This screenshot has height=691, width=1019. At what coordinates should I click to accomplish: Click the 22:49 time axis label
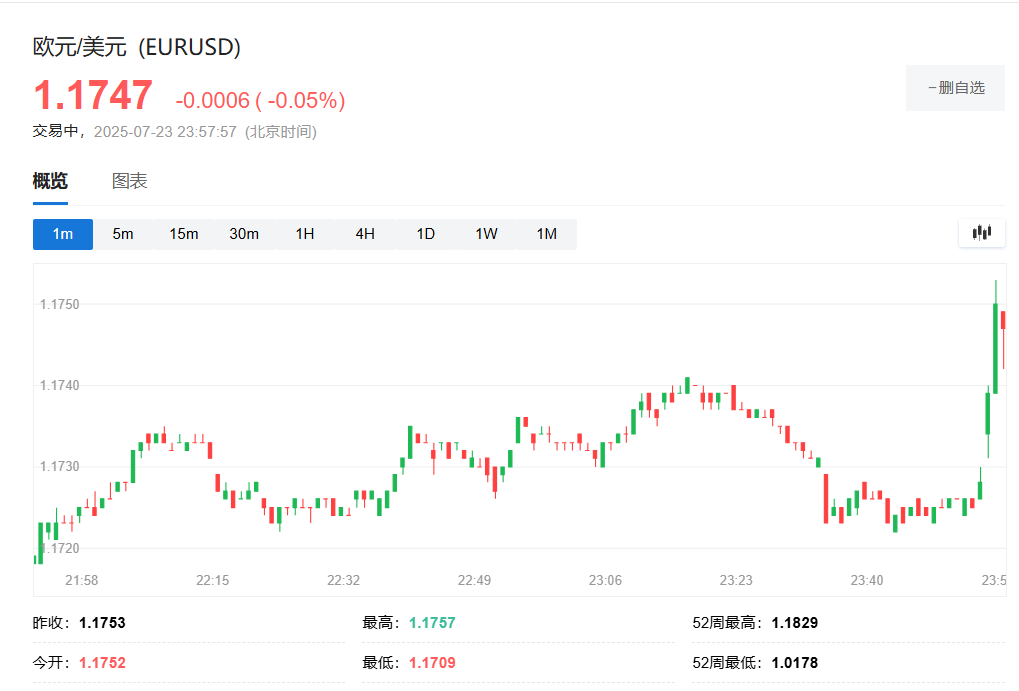pyautogui.click(x=474, y=580)
